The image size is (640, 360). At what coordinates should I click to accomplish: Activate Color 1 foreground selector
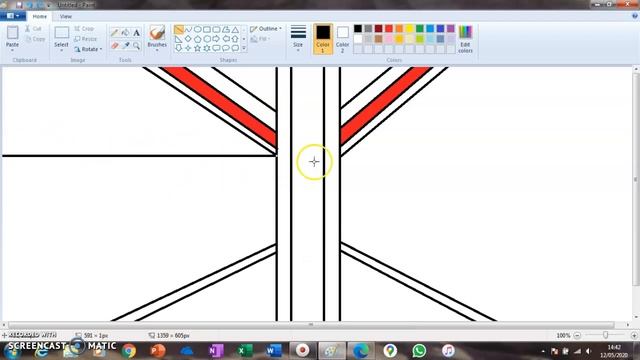coord(323,39)
